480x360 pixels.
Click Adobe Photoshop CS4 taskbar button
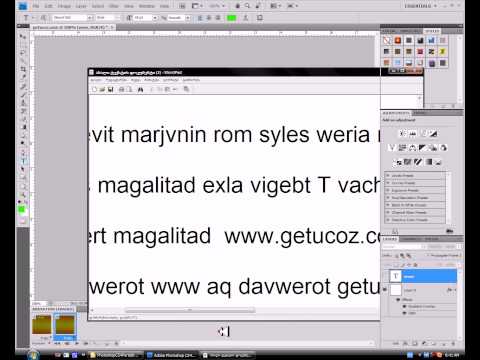click(x=171, y=355)
